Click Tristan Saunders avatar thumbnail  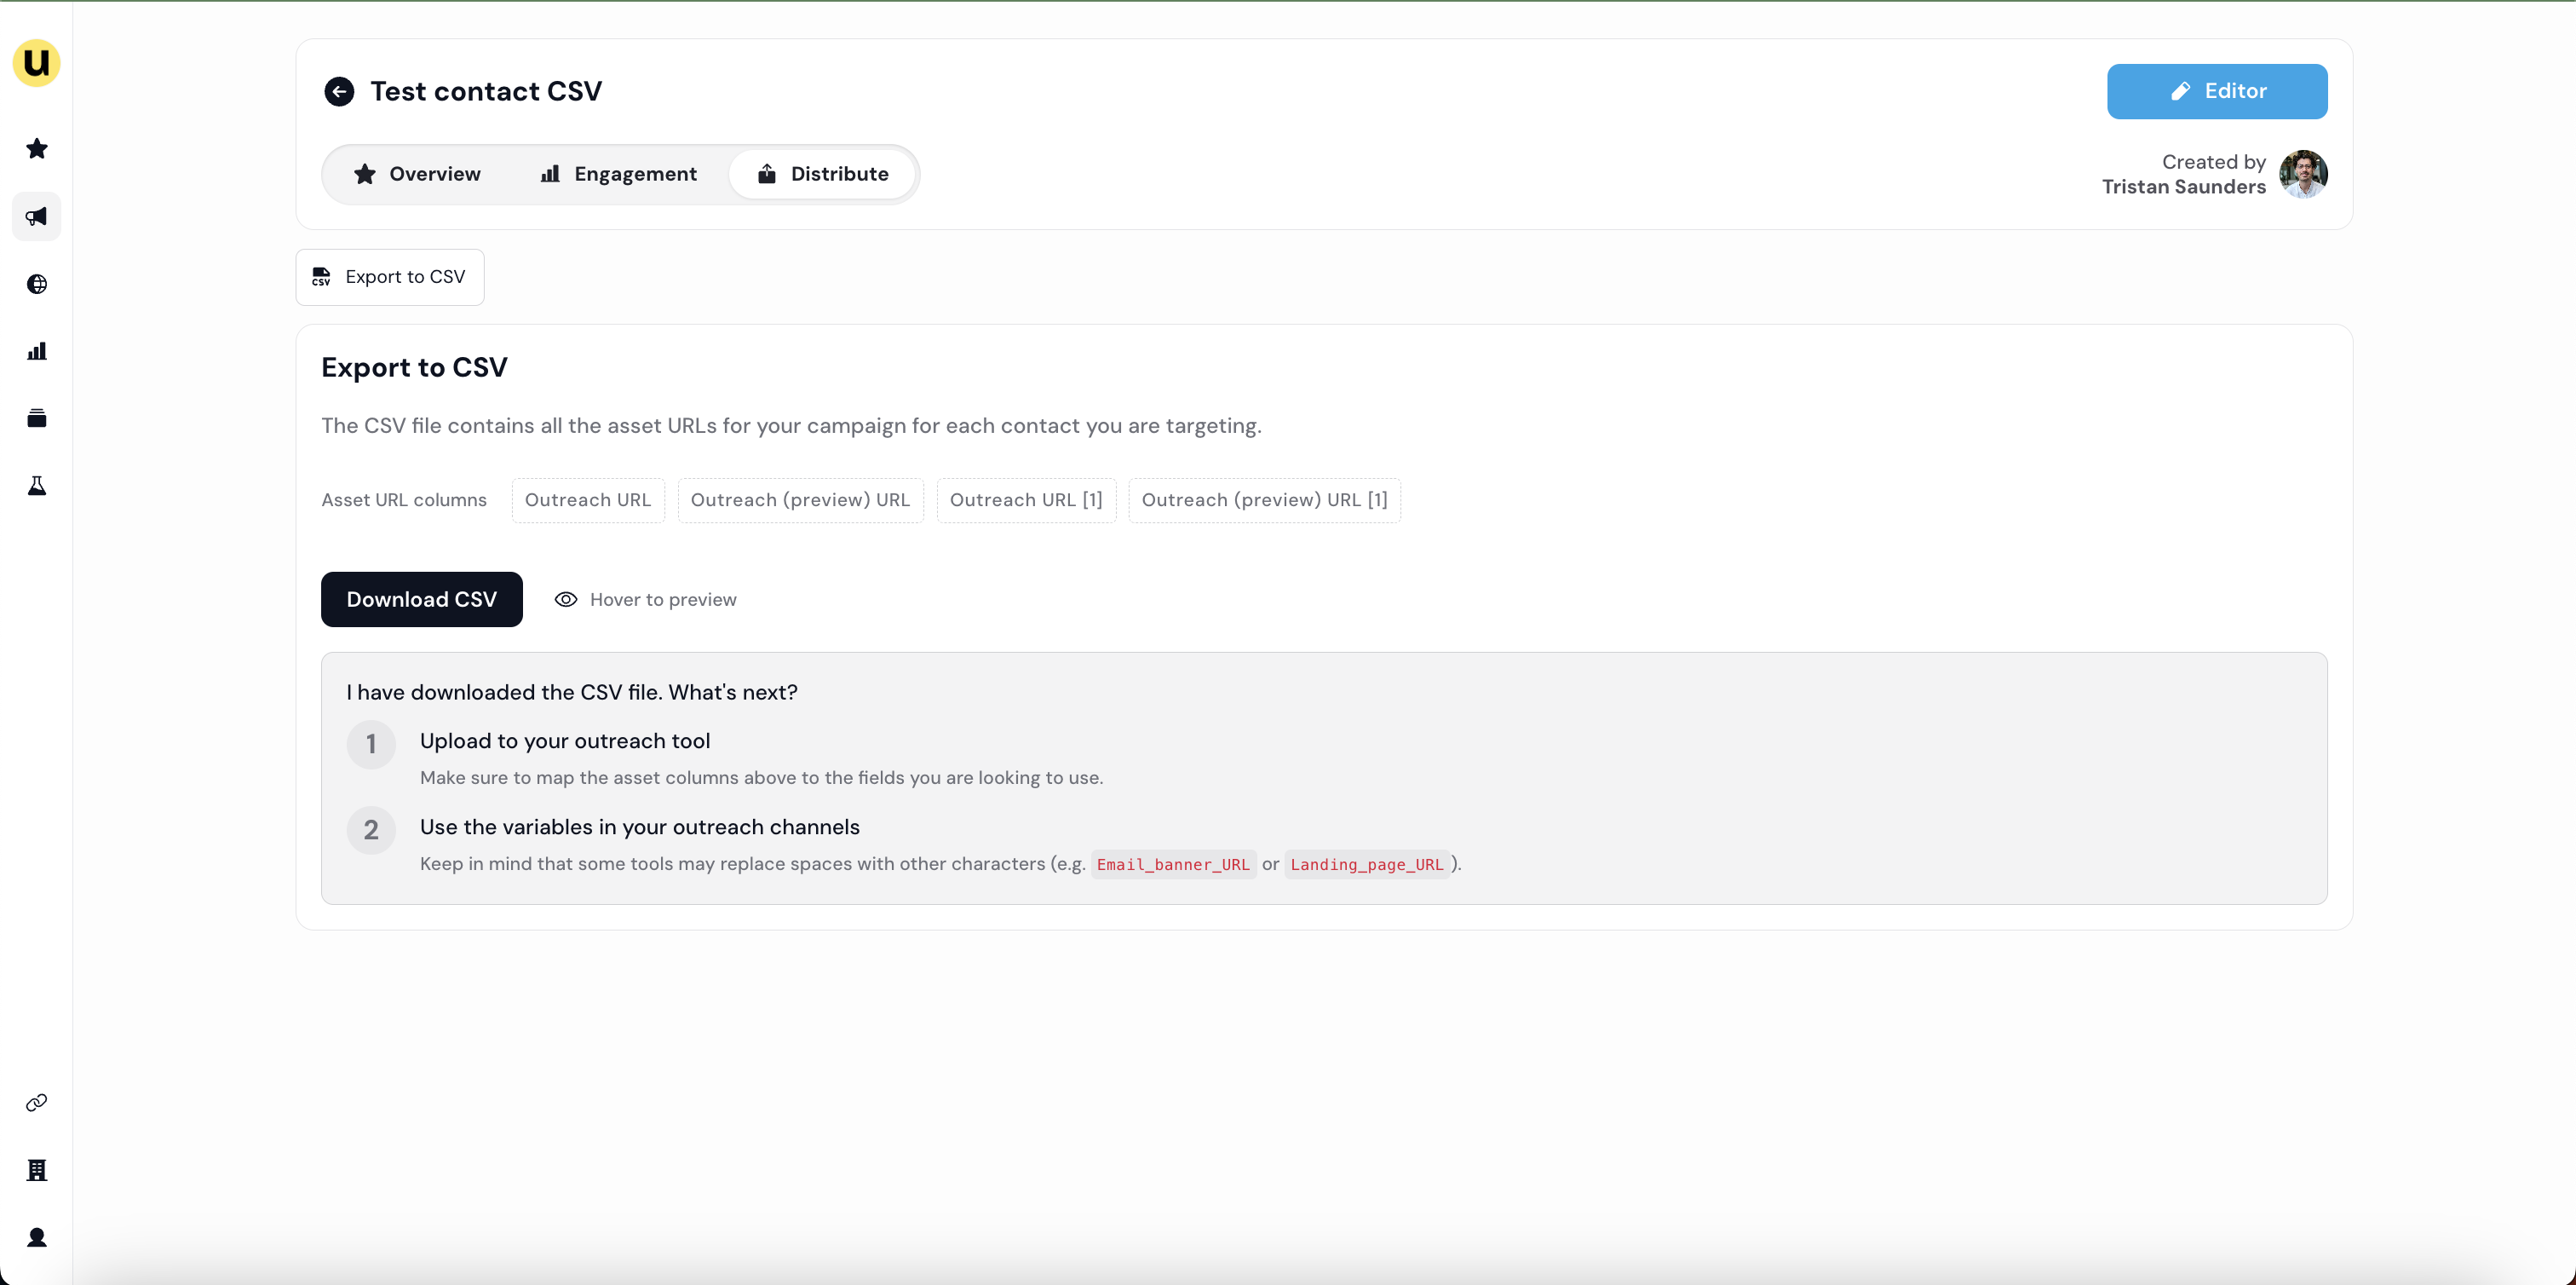pos(2302,174)
